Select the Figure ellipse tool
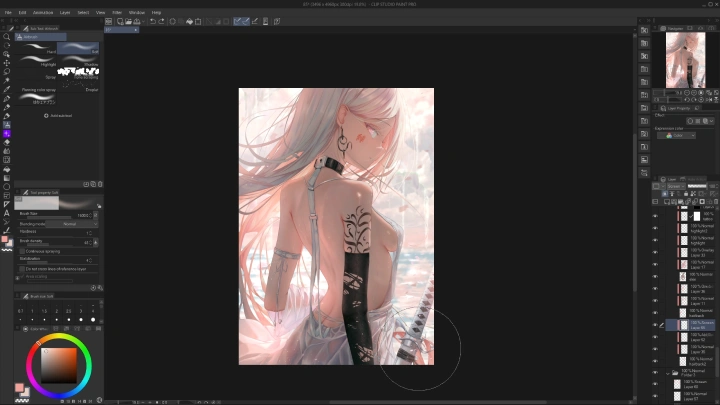 [x=6, y=187]
